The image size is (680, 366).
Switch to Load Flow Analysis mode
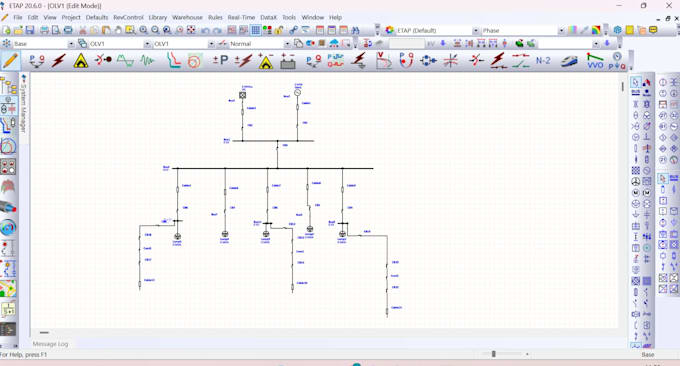[36, 61]
